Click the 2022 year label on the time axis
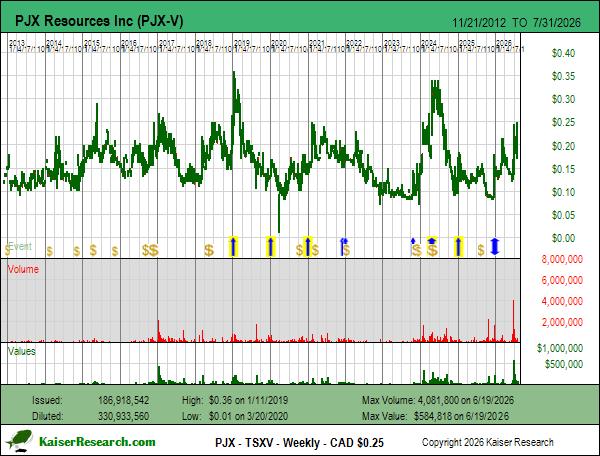The image size is (600, 456). 354,42
